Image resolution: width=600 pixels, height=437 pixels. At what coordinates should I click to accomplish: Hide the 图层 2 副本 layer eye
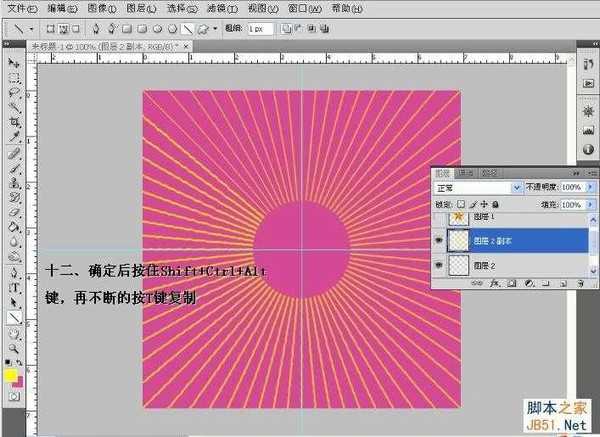439,240
